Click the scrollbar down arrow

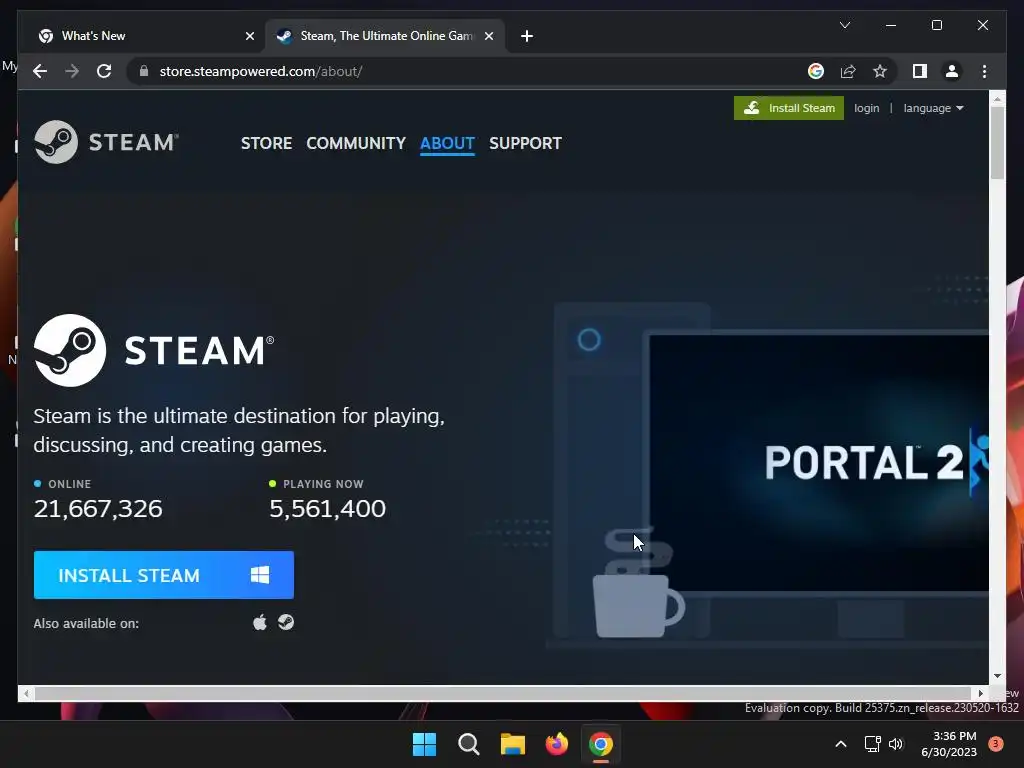click(997, 676)
